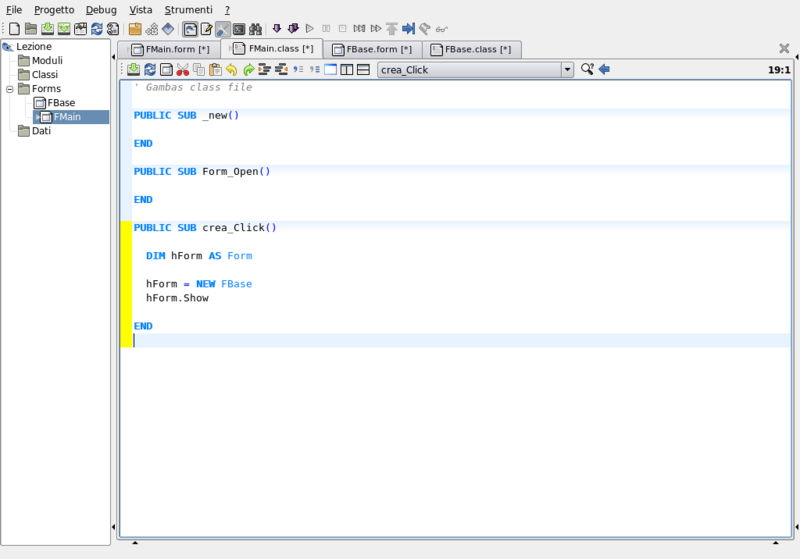Click the binoculars Find icon
Image resolution: width=800 pixels, height=559 pixels.
[255, 29]
